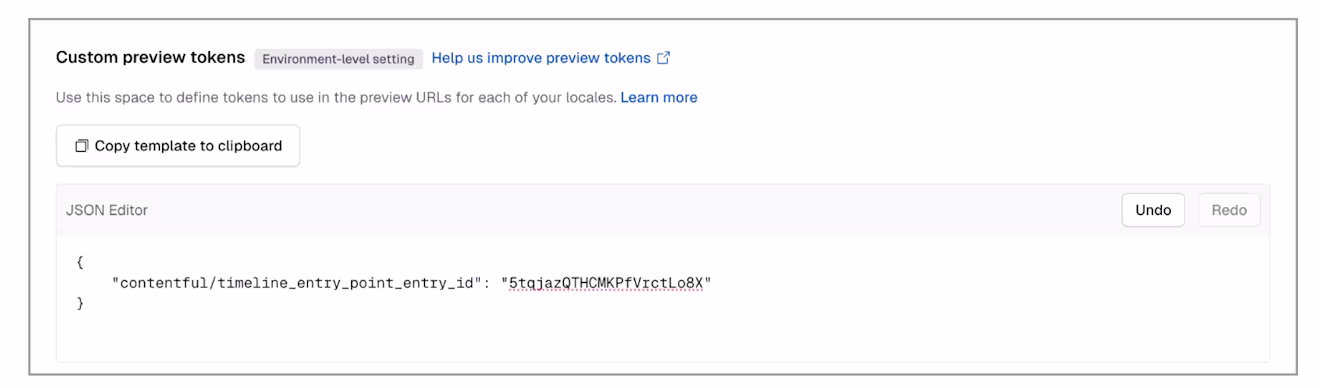Undo the last JSON edit
The image size is (1320, 388).
(x=1153, y=211)
